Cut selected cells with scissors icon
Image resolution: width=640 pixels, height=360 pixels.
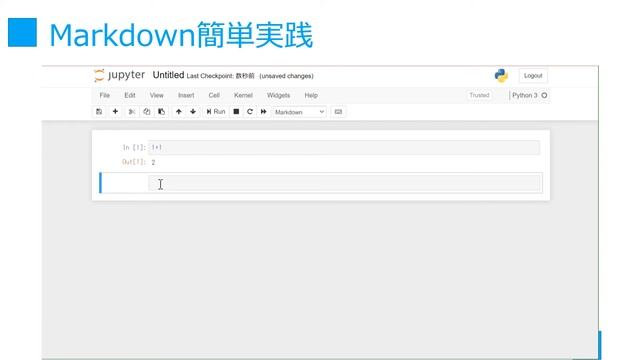pos(131,111)
